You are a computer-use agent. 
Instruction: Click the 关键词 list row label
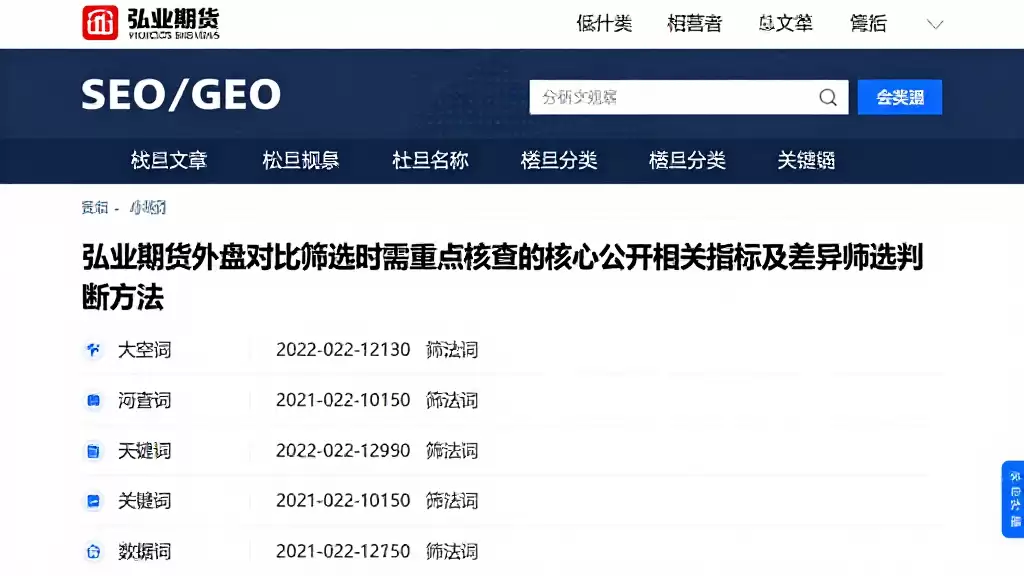(144, 501)
